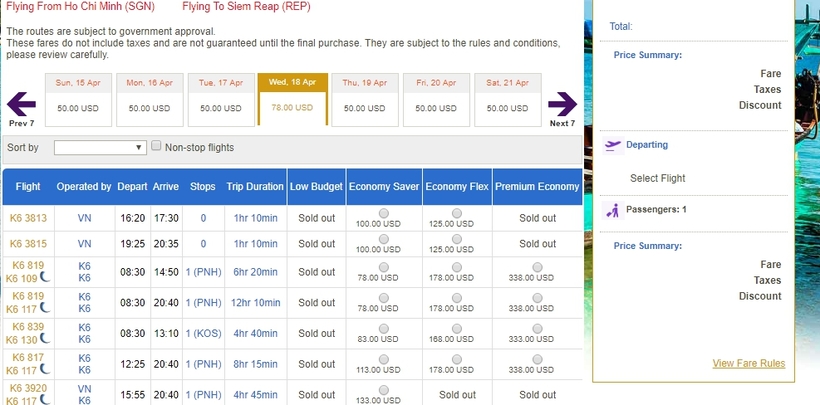Click the 1 (PHN) stop link for 6hr 20min trip
This screenshot has width=820, height=405.
(203, 272)
